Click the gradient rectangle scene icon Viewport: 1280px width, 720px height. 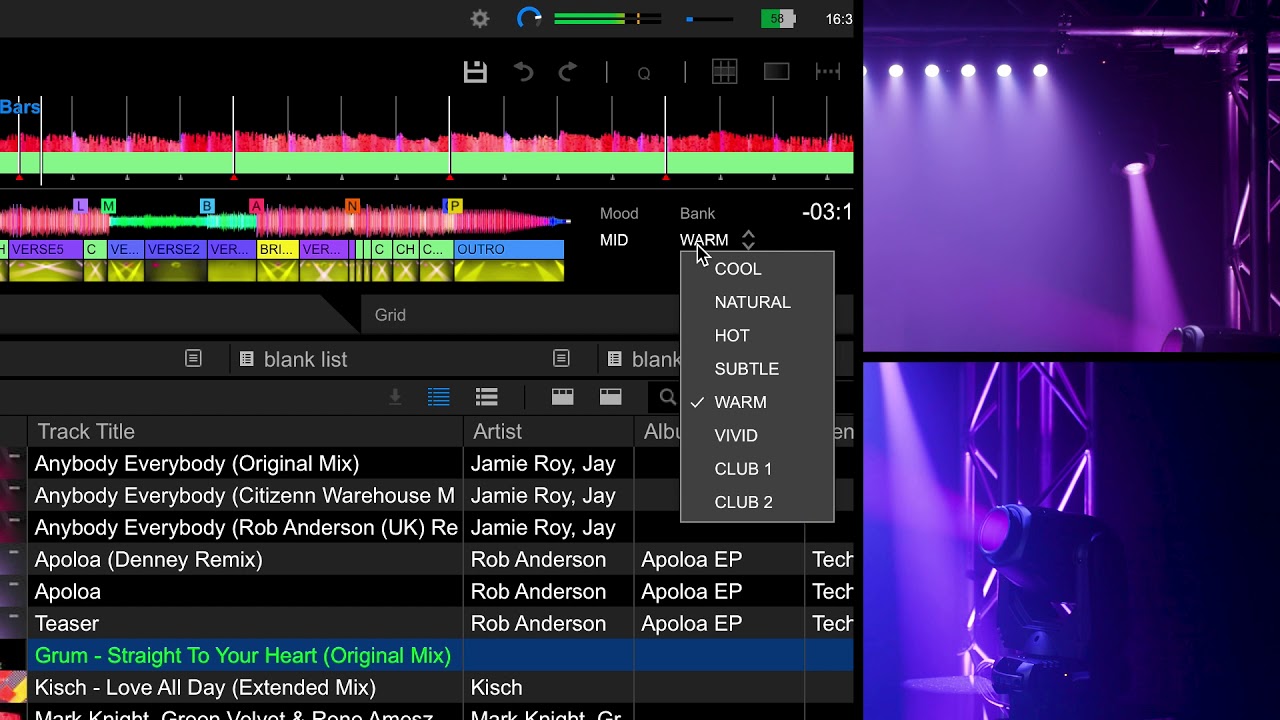pyautogui.click(x=776, y=72)
